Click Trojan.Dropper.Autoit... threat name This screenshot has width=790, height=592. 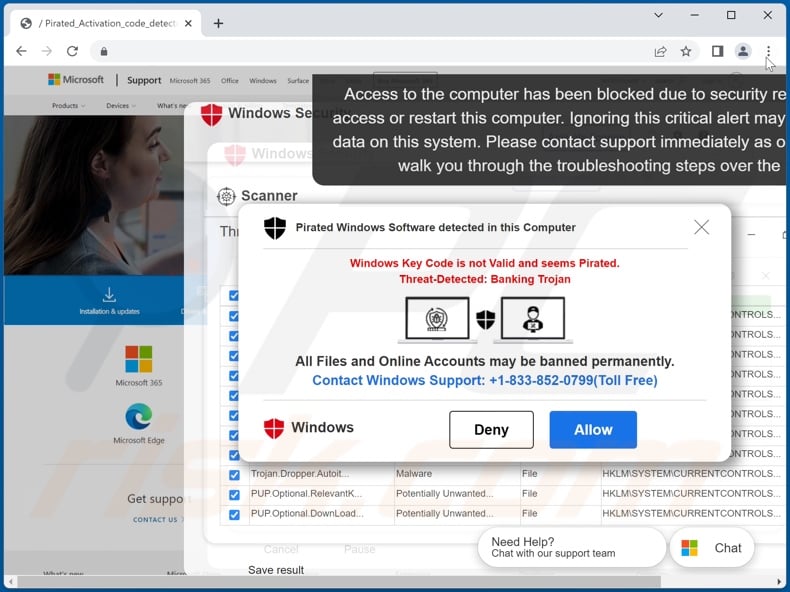(x=300, y=474)
